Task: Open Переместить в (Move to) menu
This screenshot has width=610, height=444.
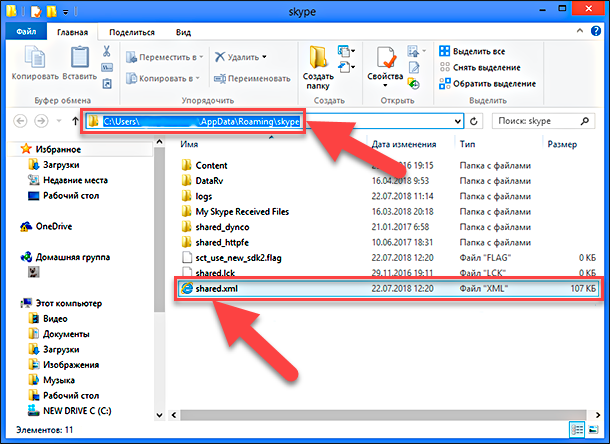Action: tap(165, 57)
